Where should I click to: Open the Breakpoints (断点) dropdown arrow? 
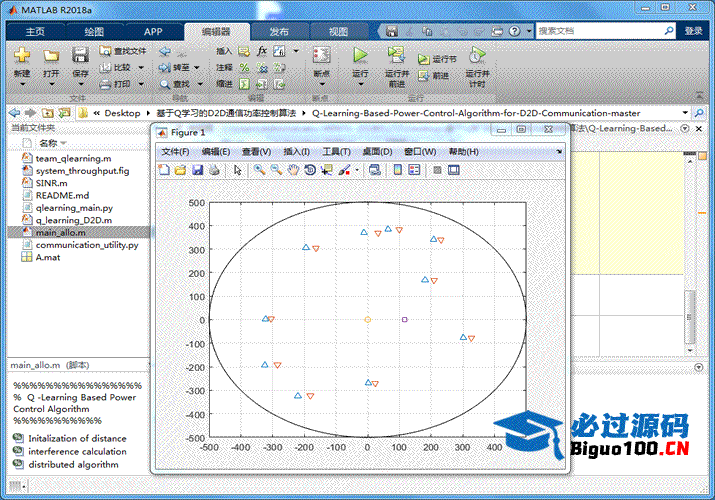click(321, 84)
